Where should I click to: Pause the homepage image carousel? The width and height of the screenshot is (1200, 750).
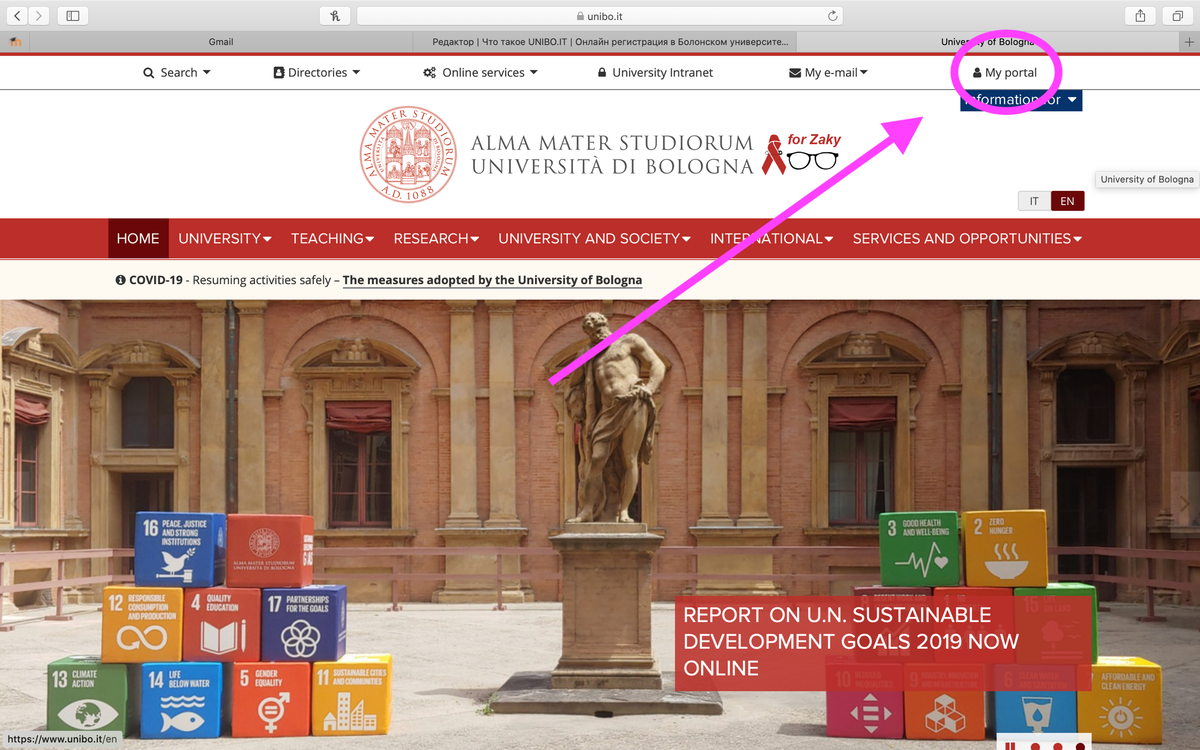(x=1011, y=746)
